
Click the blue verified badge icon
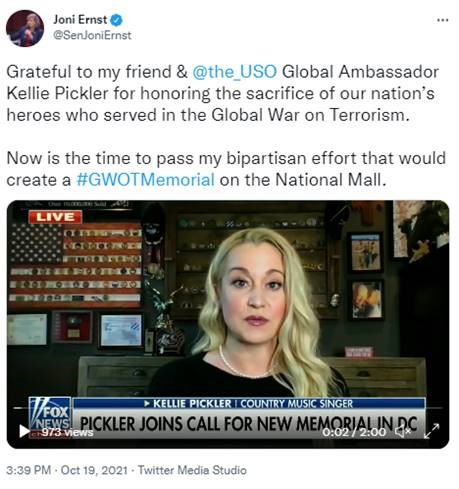tap(116, 20)
